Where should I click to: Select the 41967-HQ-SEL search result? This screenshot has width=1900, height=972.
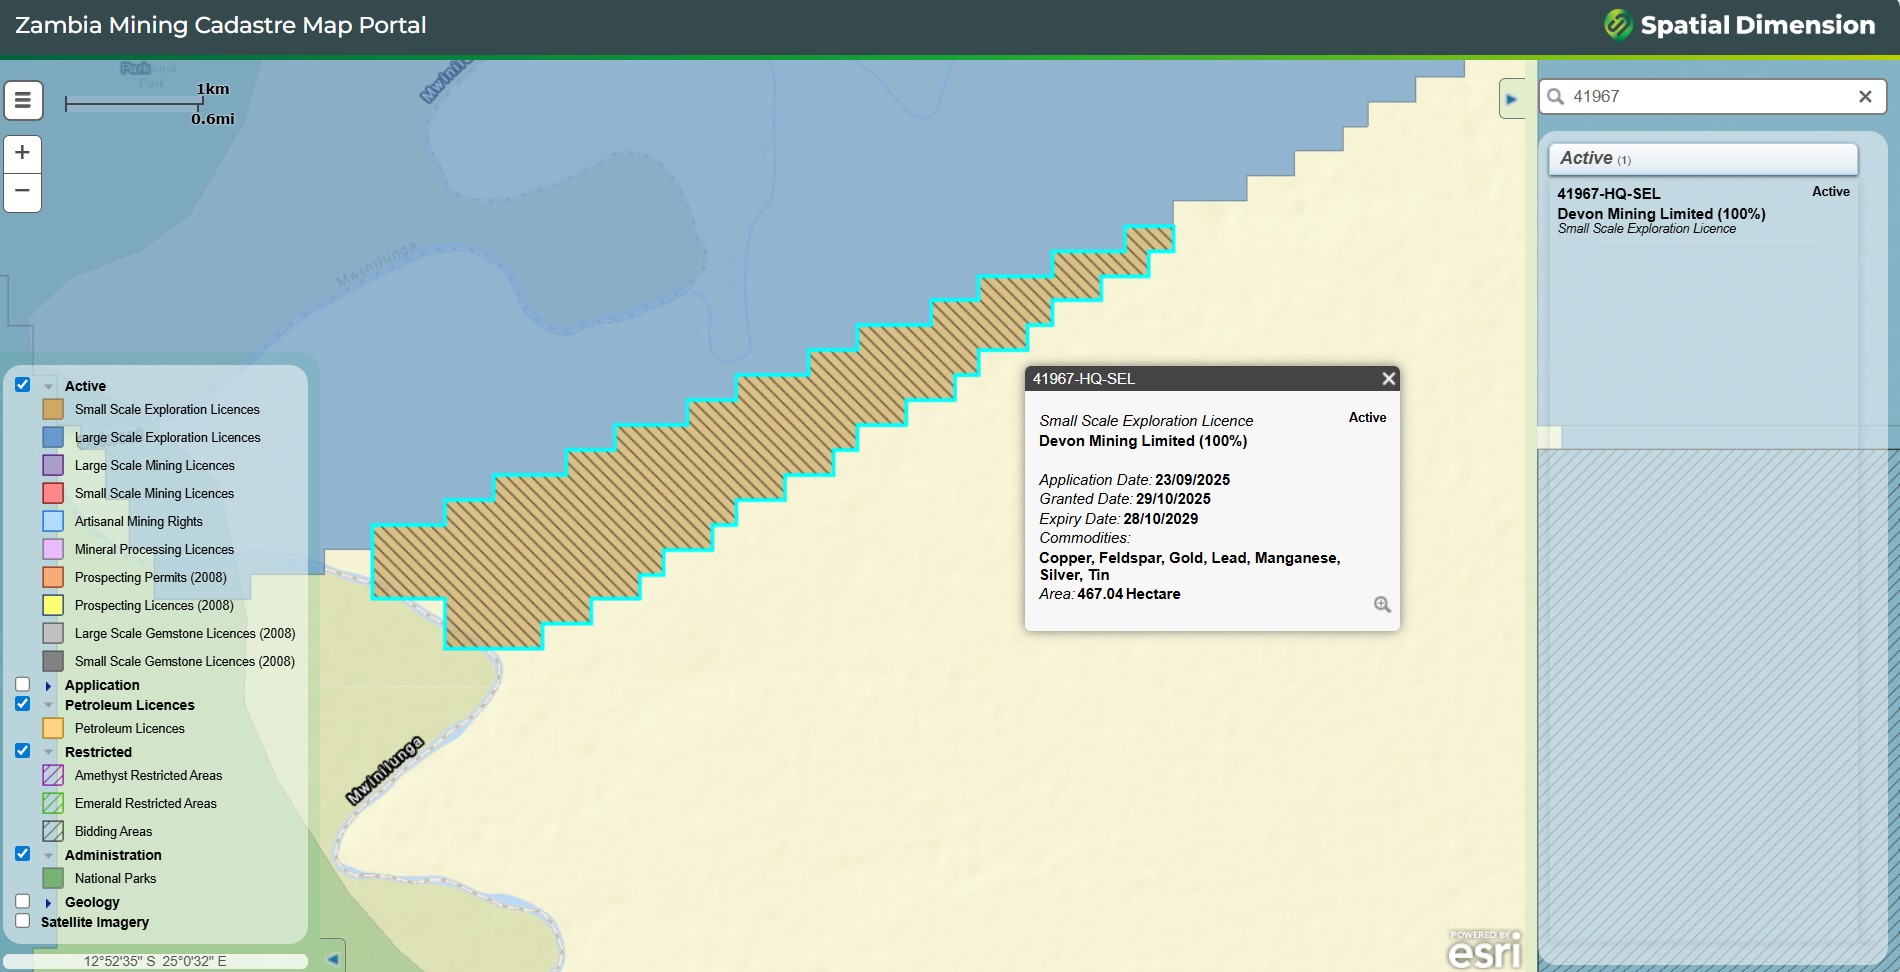pyautogui.click(x=1608, y=193)
